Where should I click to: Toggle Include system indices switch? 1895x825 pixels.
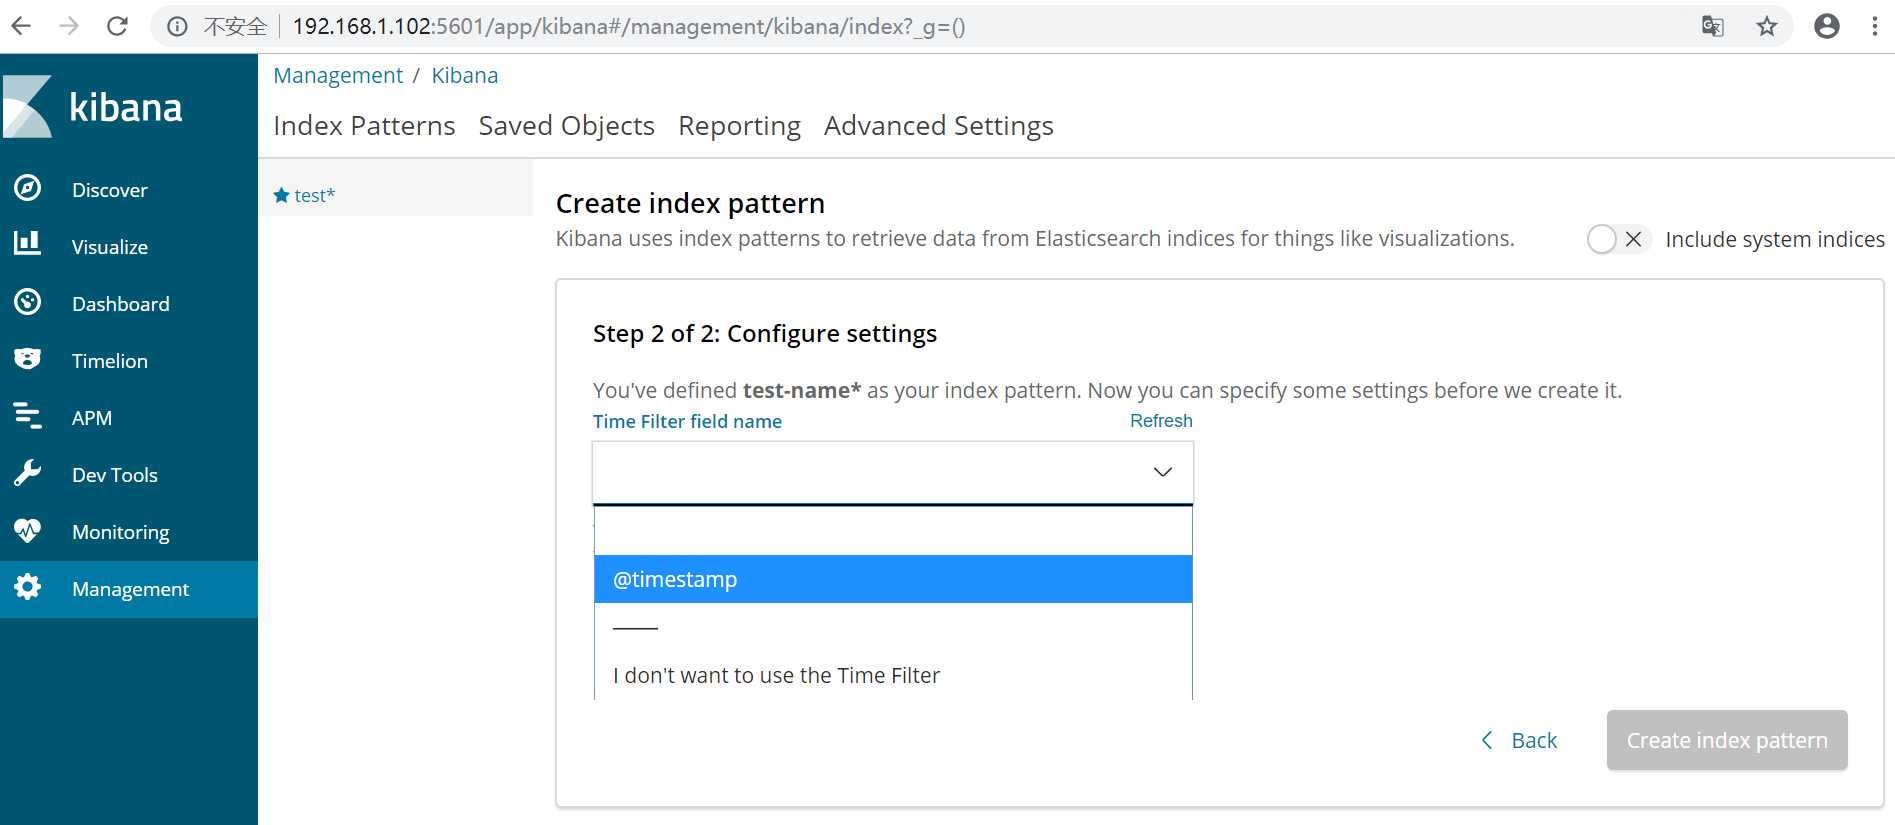pyautogui.click(x=1616, y=239)
